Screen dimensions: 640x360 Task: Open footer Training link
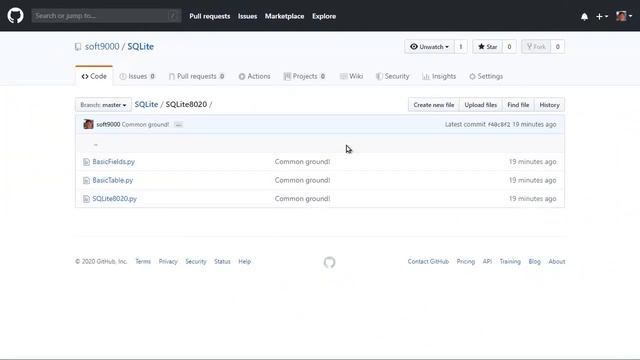point(510,262)
